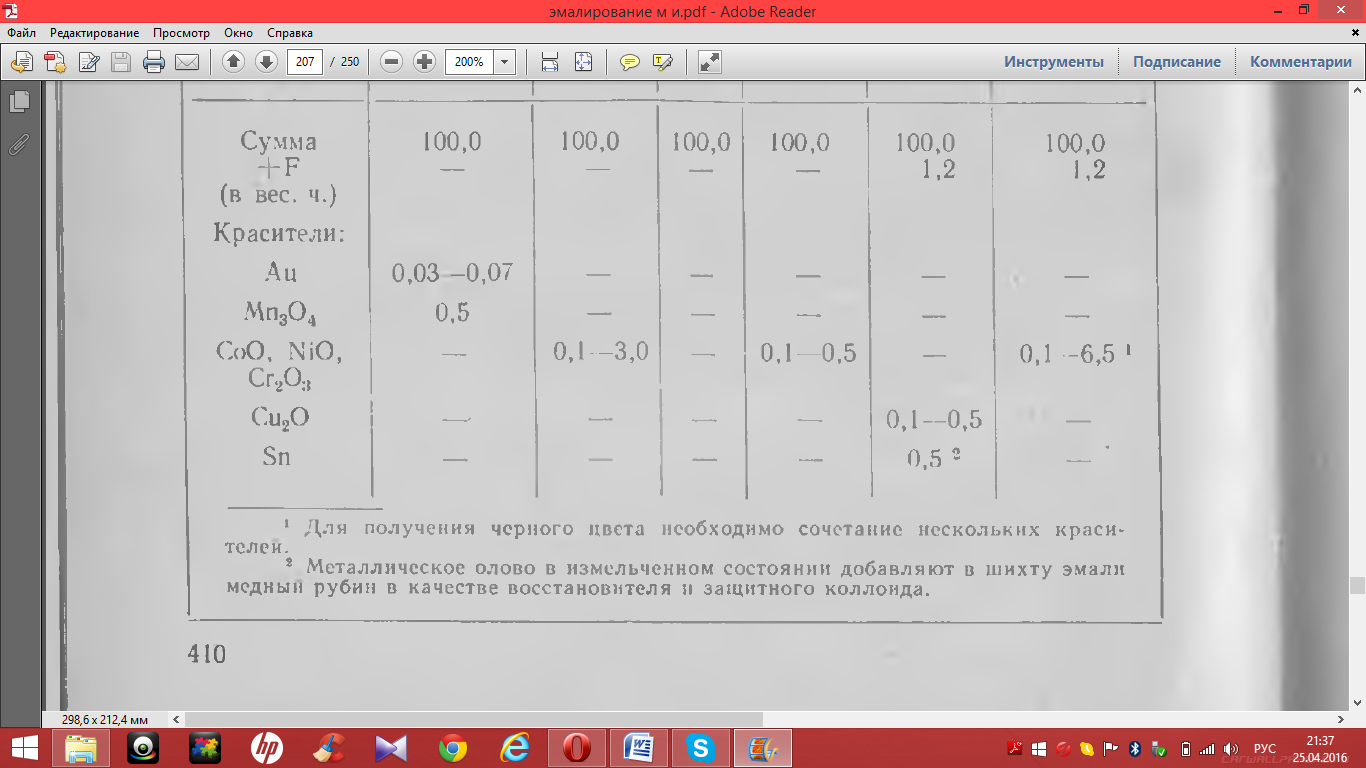This screenshot has width=1366, height=768.
Task: Open Google Chrome from the taskbar
Action: tap(453, 748)
